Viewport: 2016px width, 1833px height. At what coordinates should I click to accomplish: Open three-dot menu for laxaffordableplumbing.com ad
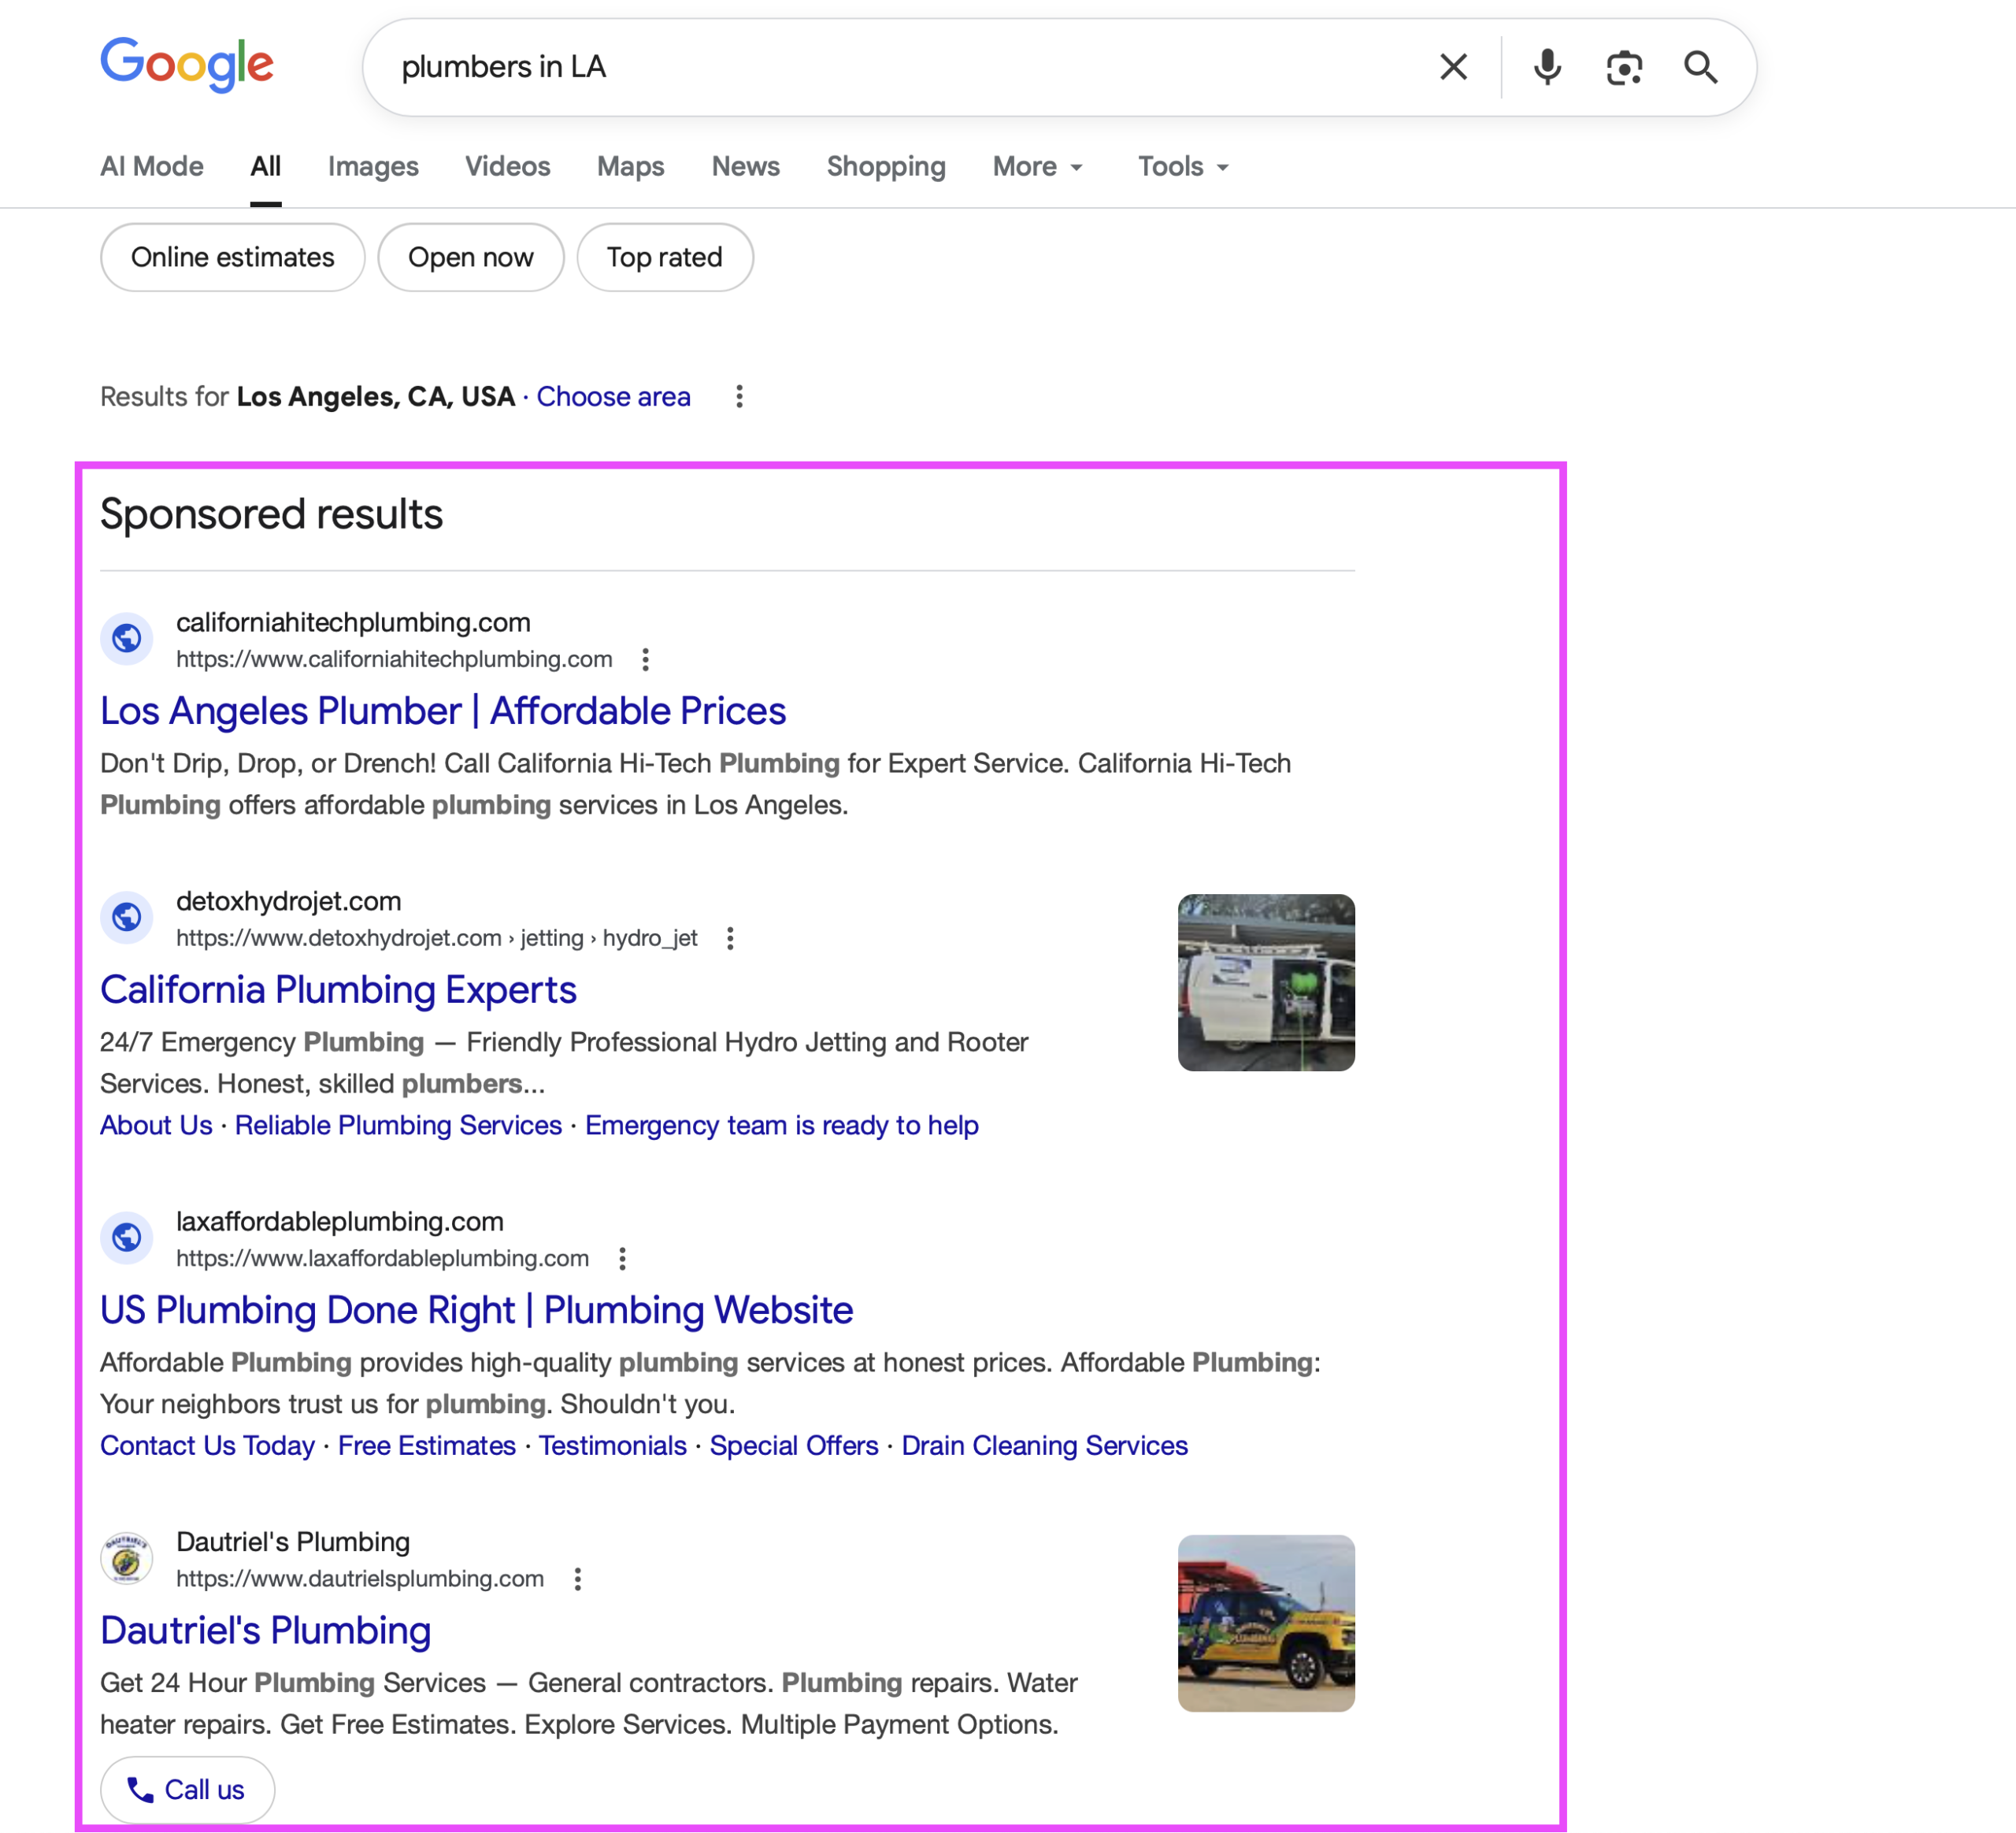[x=622, y=1258]
